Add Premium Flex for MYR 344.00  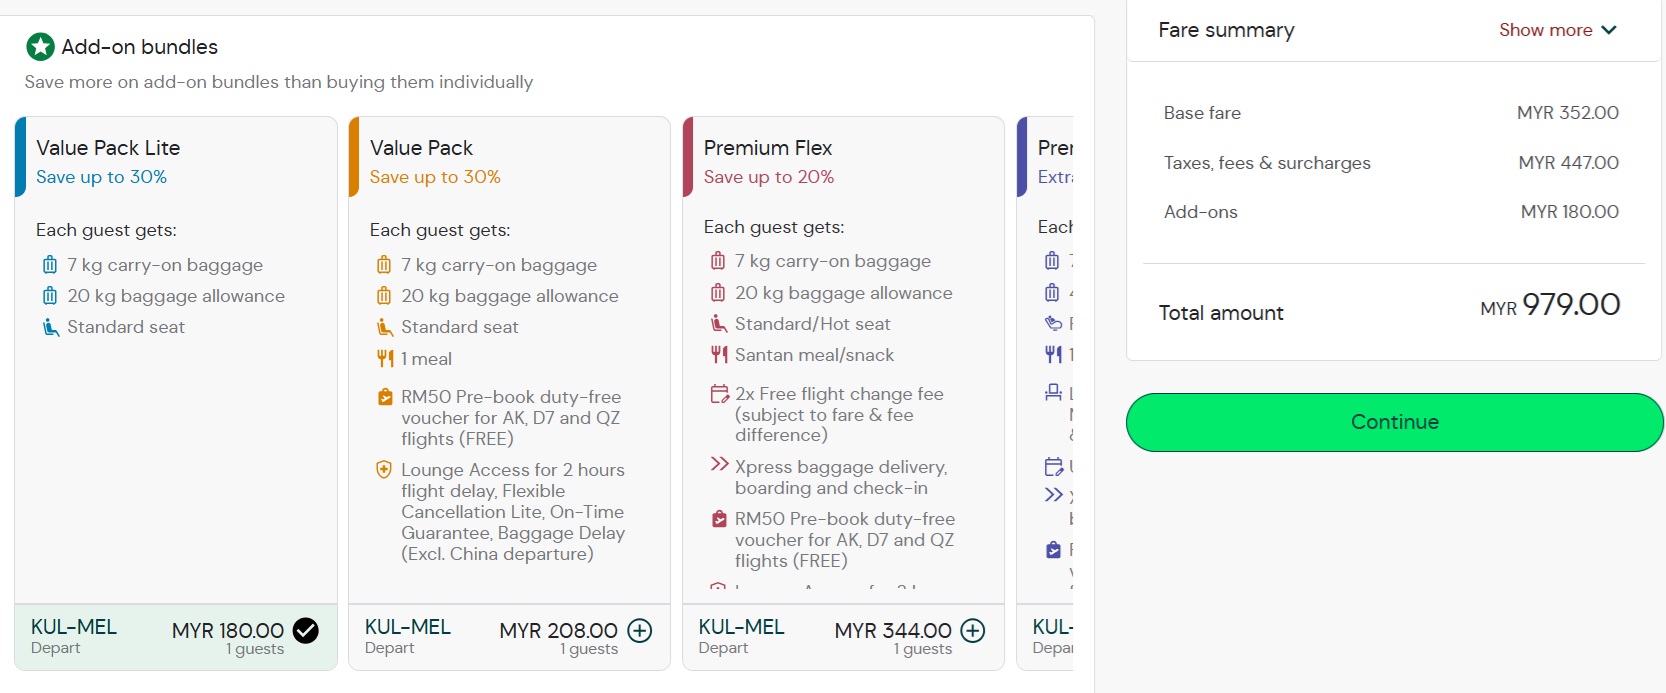[972, 630]
